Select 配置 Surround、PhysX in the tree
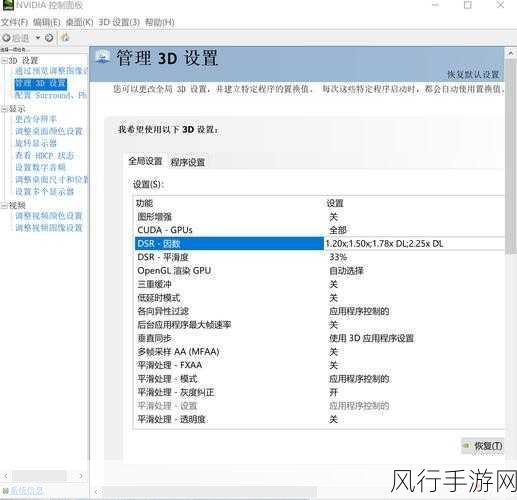The image size is (517, 500). pyautogui.click(x=51, y=96)
